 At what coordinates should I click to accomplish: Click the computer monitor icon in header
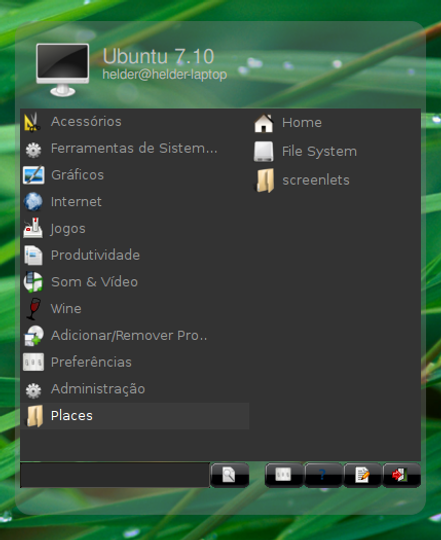[x=63, y=70]
